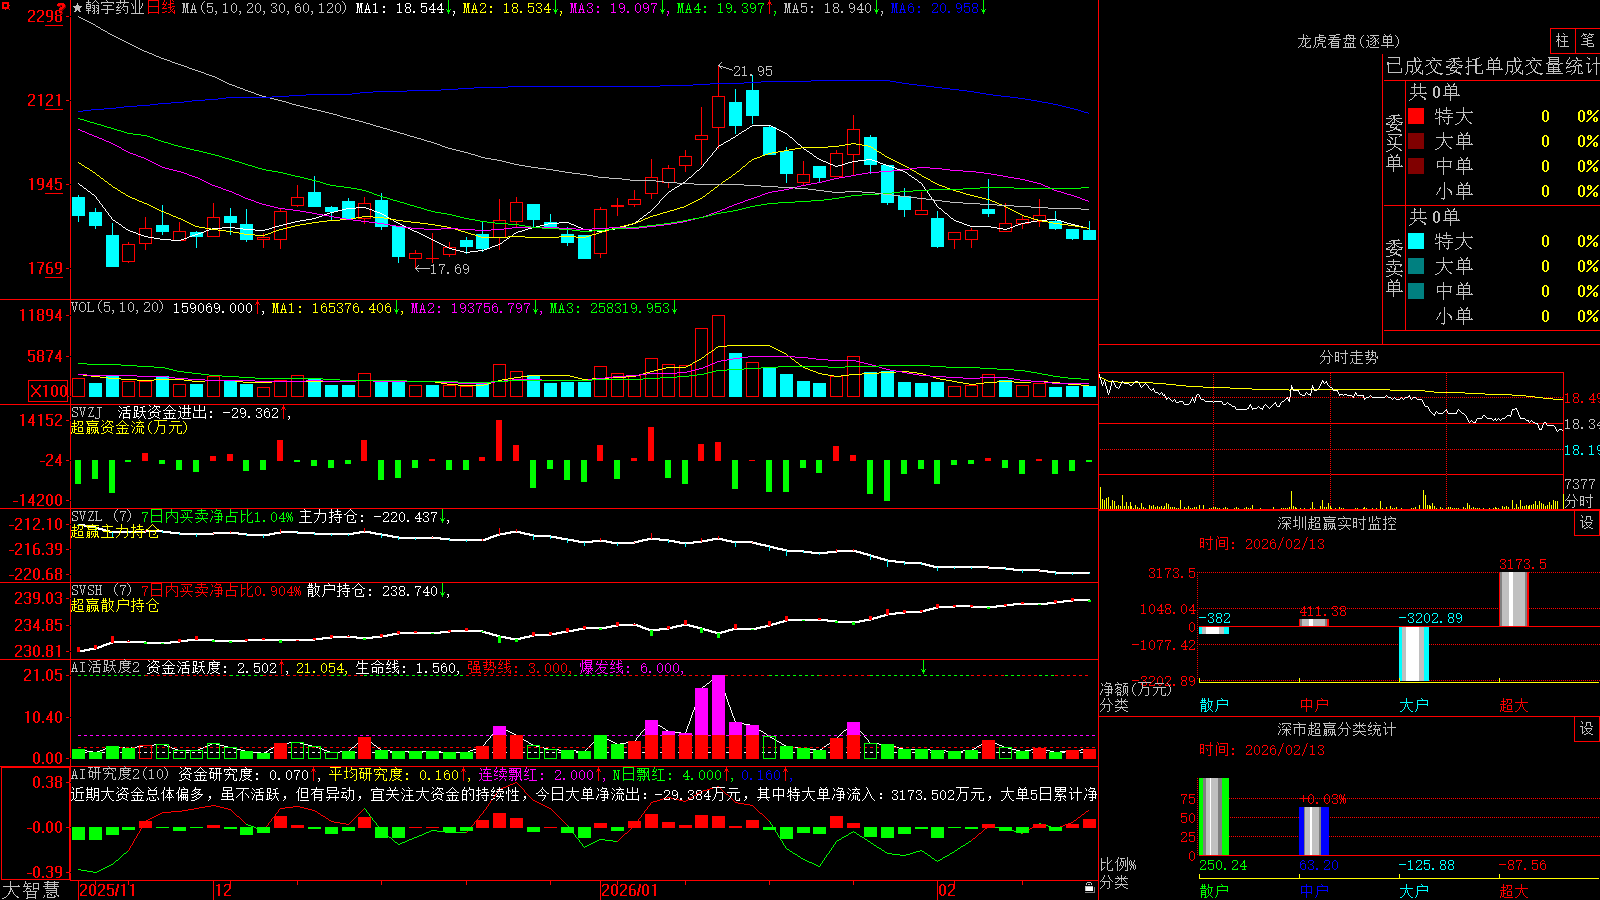
Task: Click the 已成交委托单成交量统计 header
Action: tap(1492, 67)
